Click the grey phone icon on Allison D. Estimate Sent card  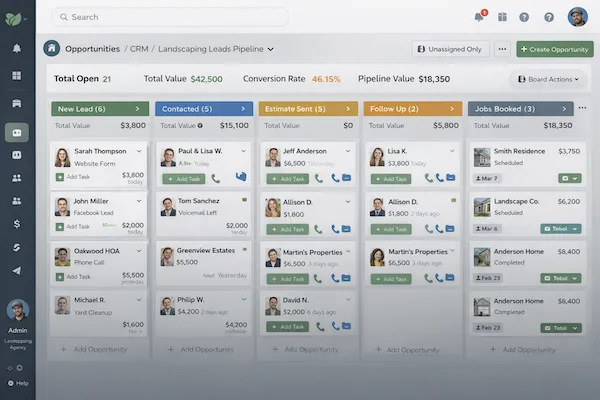tap(318, 229)
